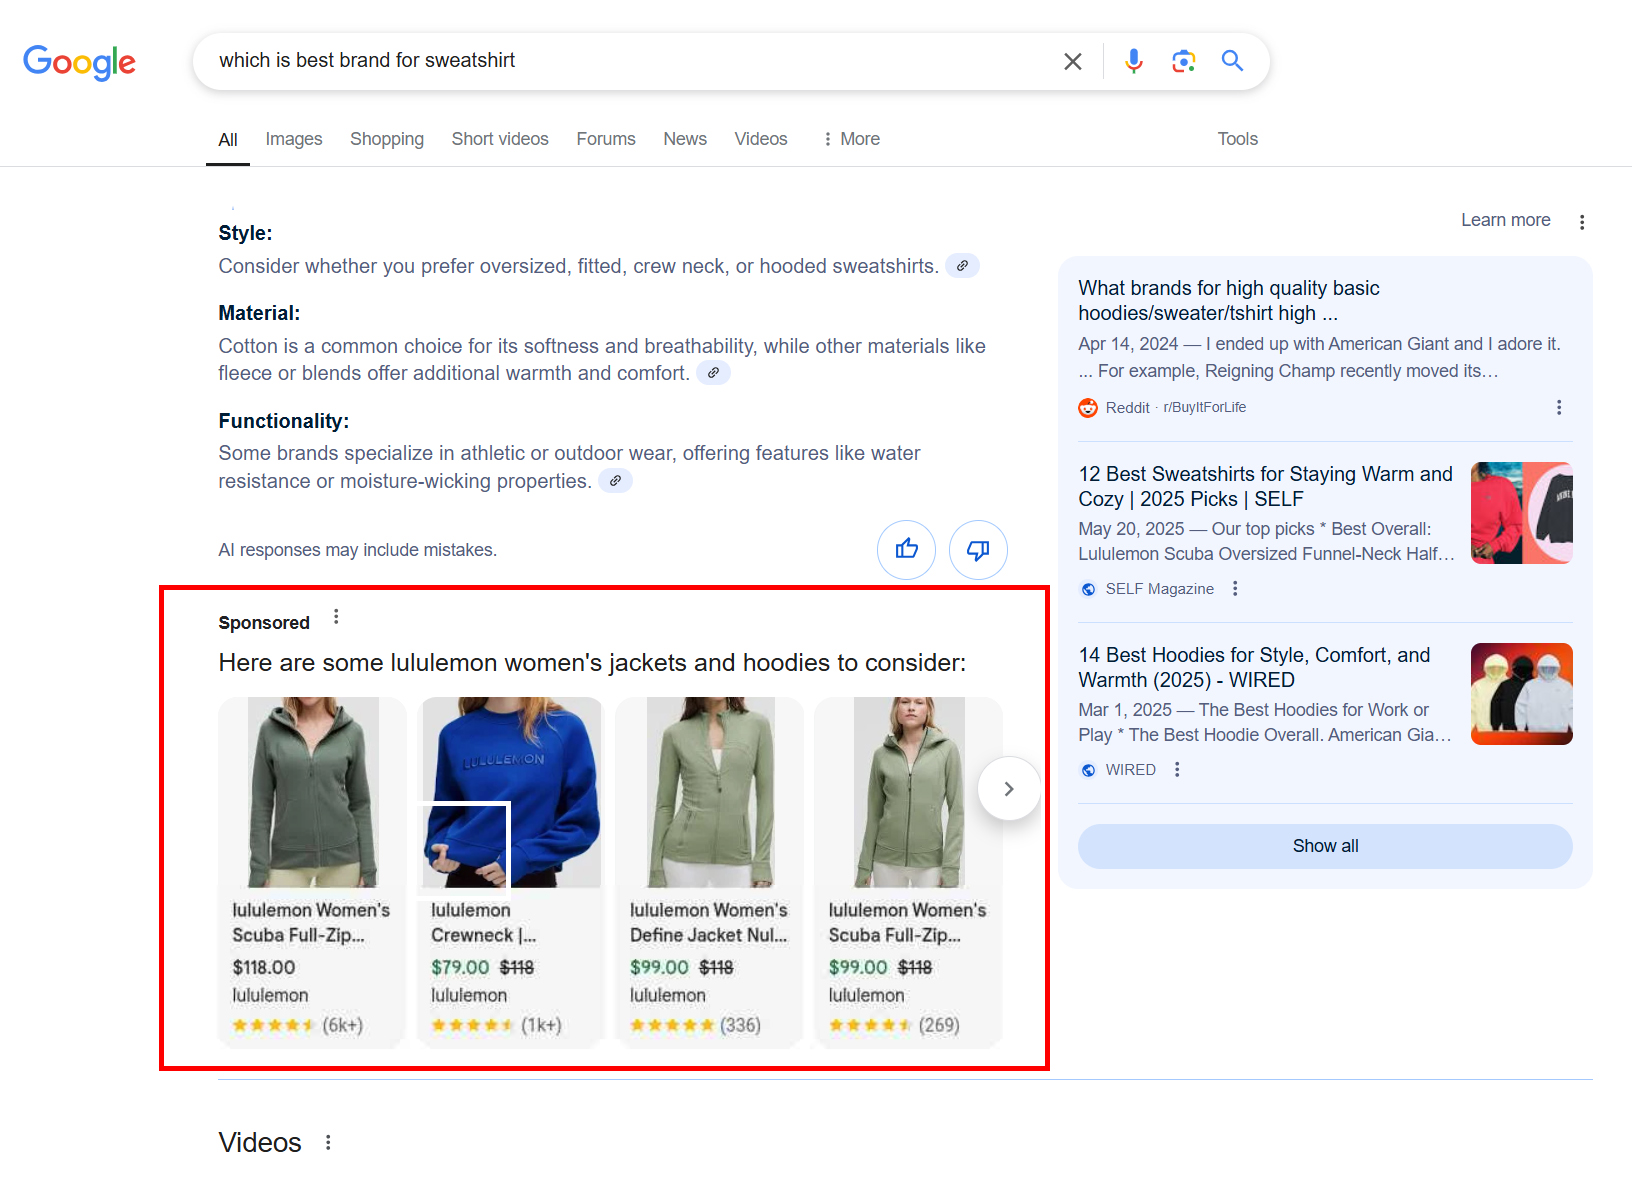Clear the search box with X icon
The image size is (1632, 1182).
tap(1073, 61)
